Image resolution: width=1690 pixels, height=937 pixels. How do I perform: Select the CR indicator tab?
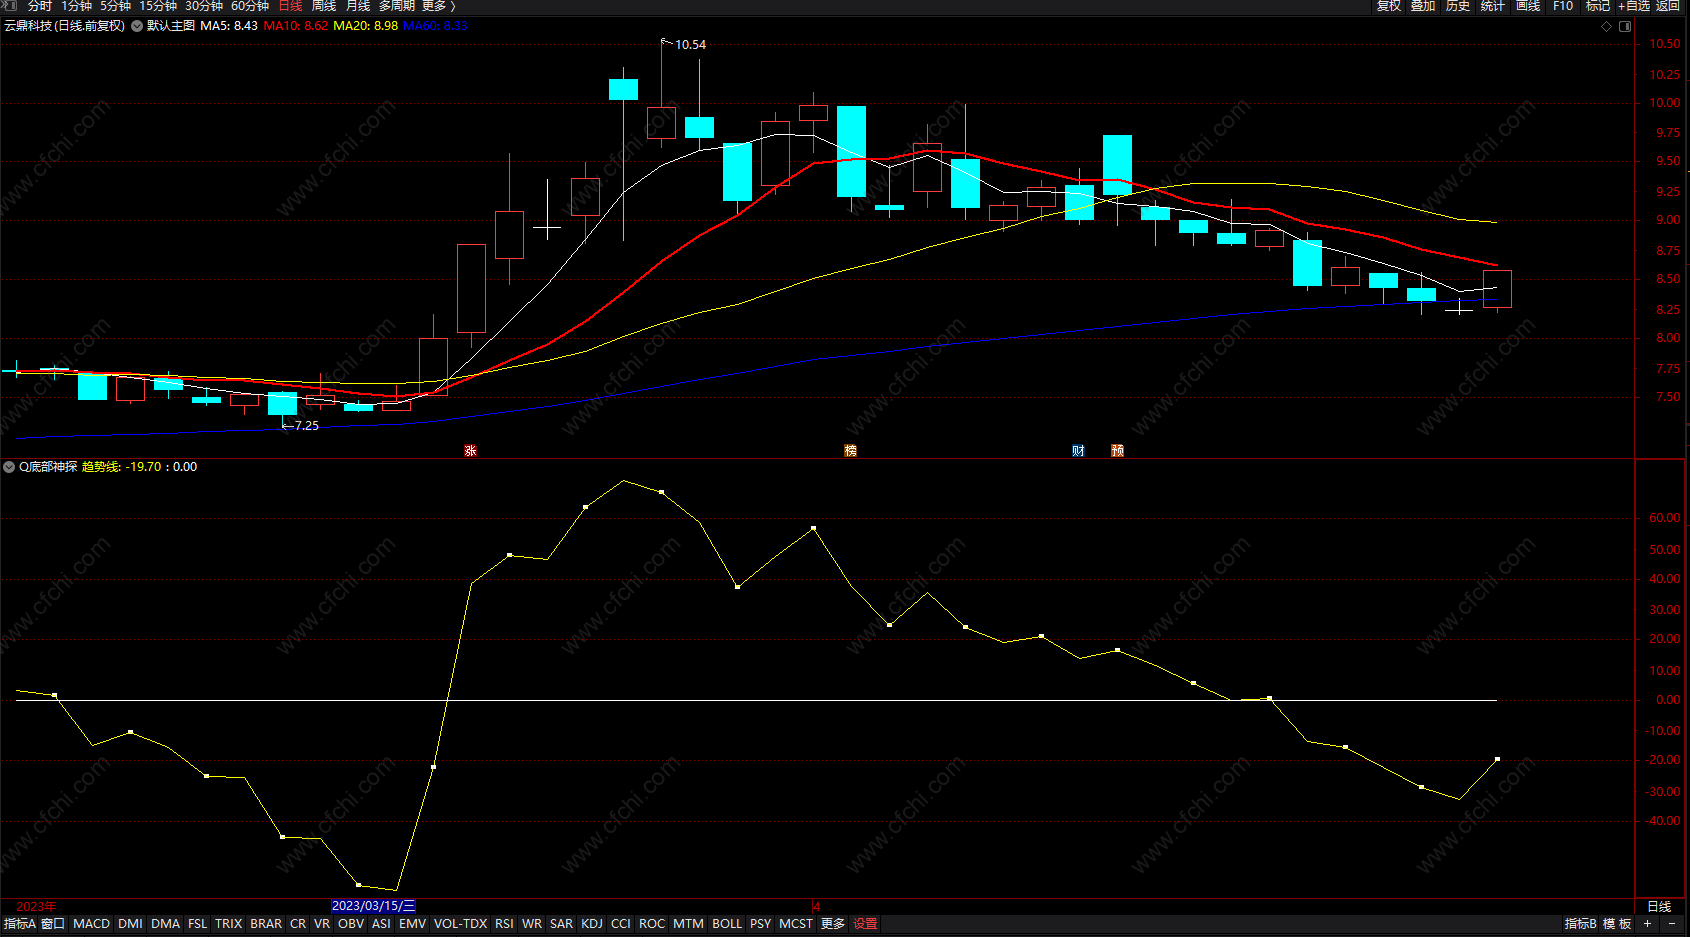(x=298, y=924)
